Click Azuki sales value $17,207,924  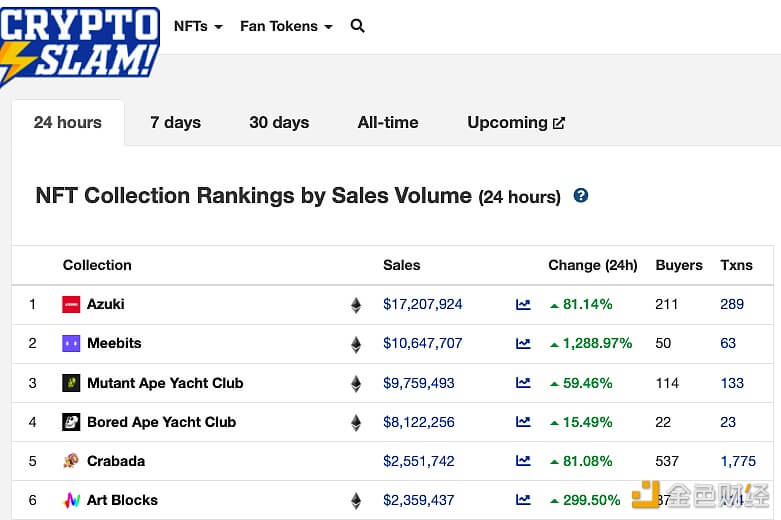coord(422,304)
